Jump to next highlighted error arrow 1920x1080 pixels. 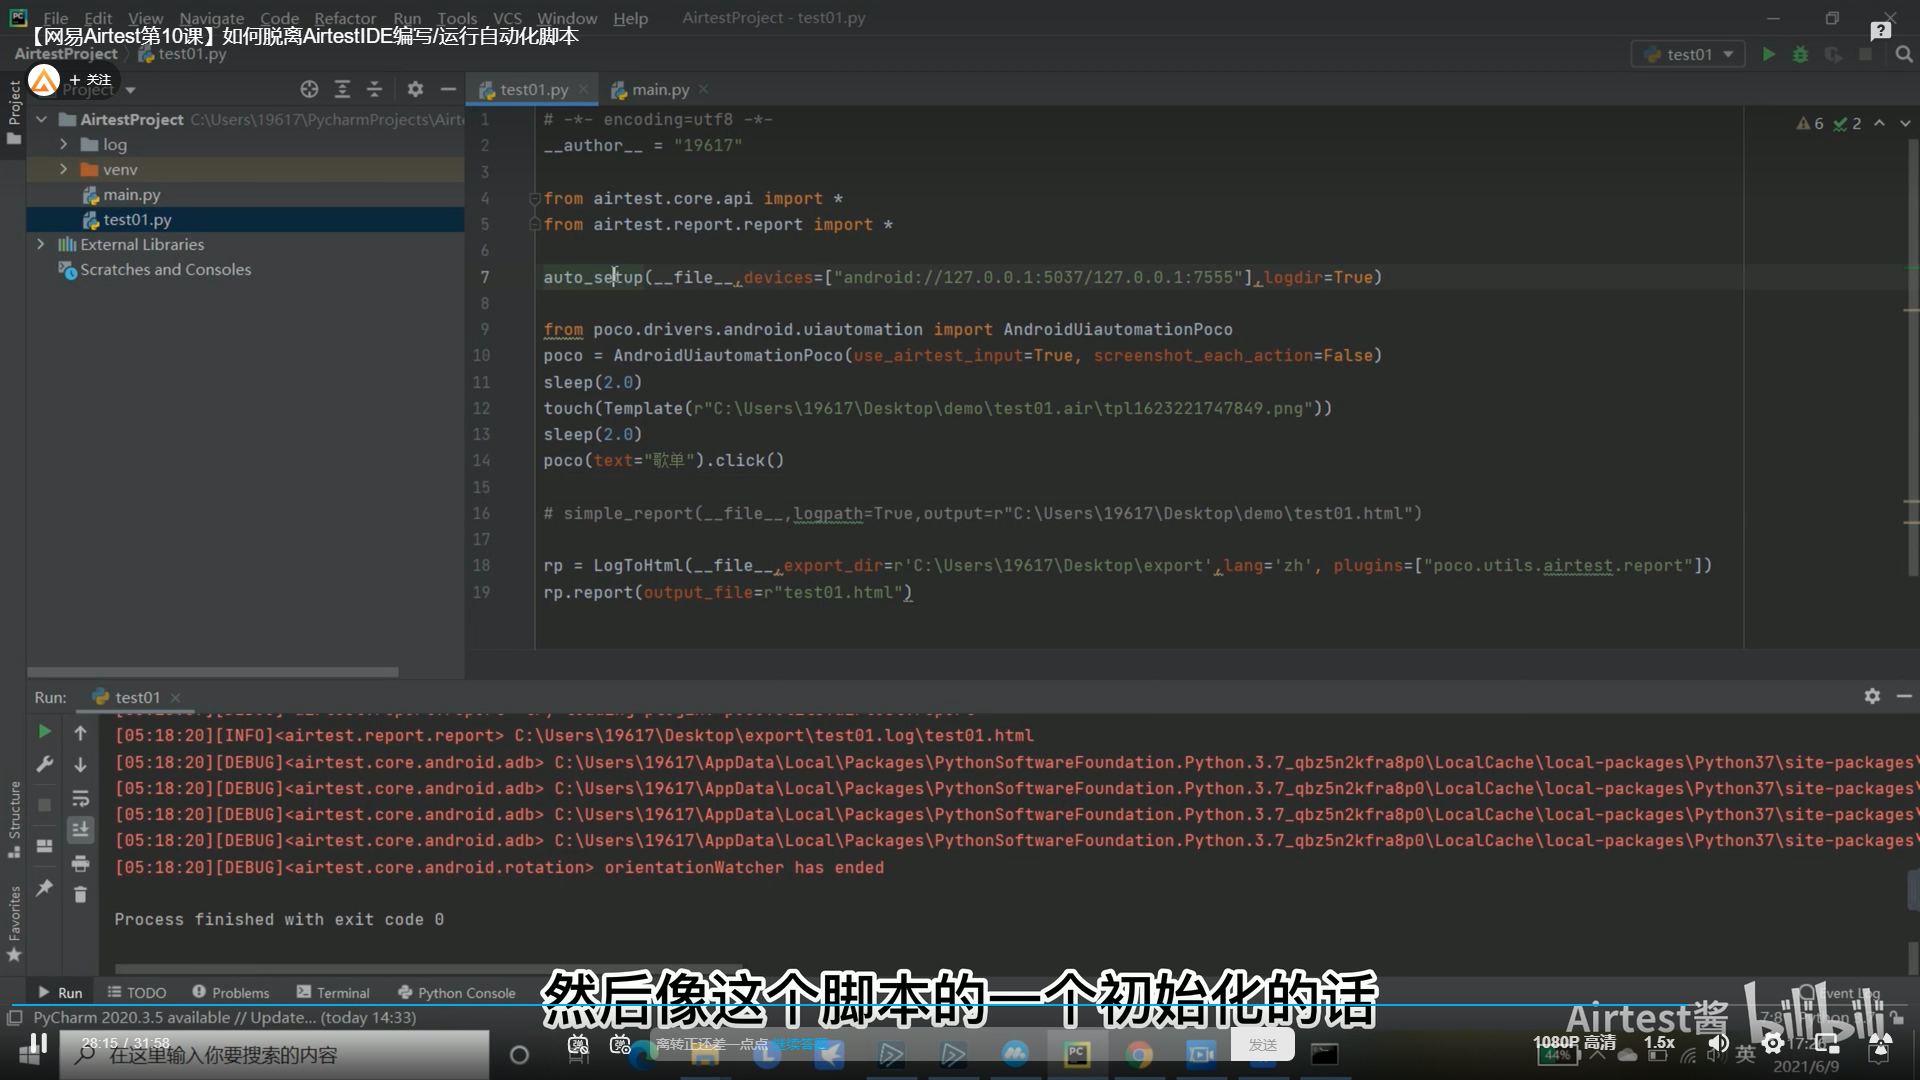click(x=1904, y=123)
